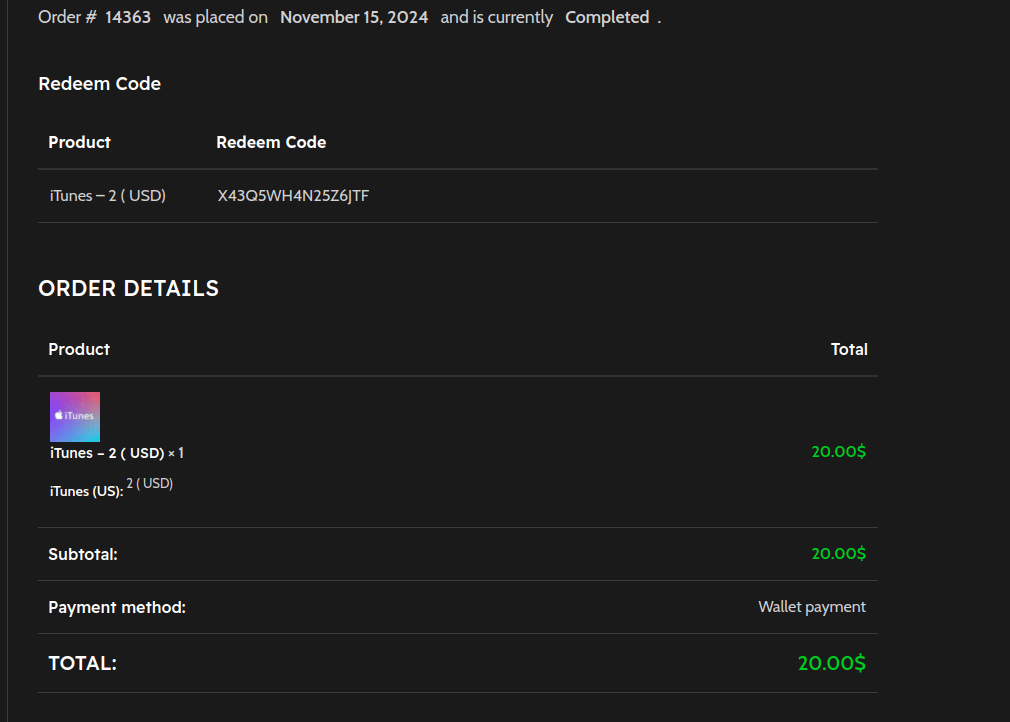
Task: Click the iTunes gift card thumbnail image
Action: tap(75, 417)
